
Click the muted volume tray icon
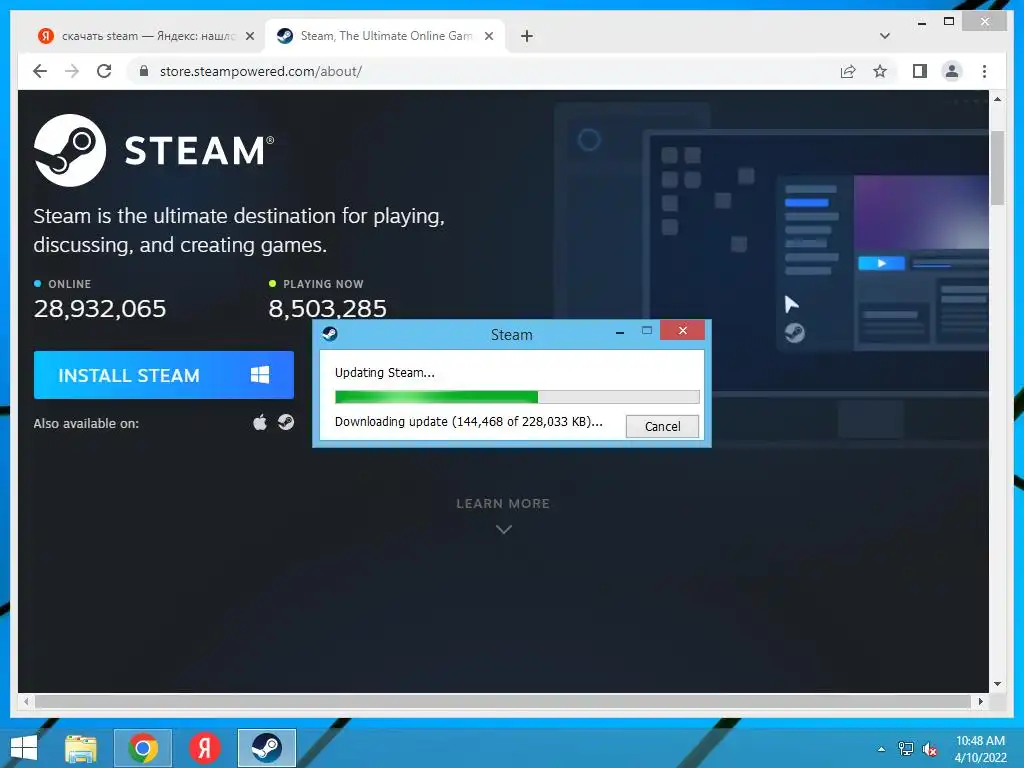929,749
